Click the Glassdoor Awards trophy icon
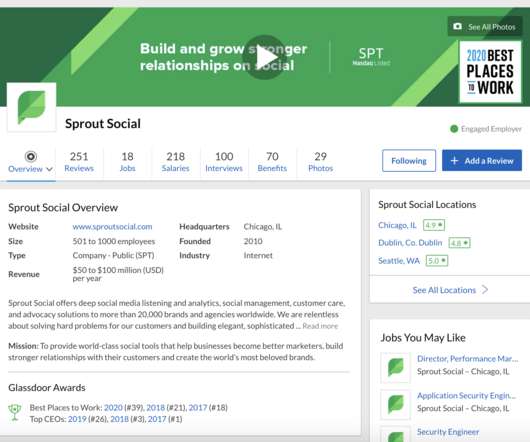 [15, 412]
